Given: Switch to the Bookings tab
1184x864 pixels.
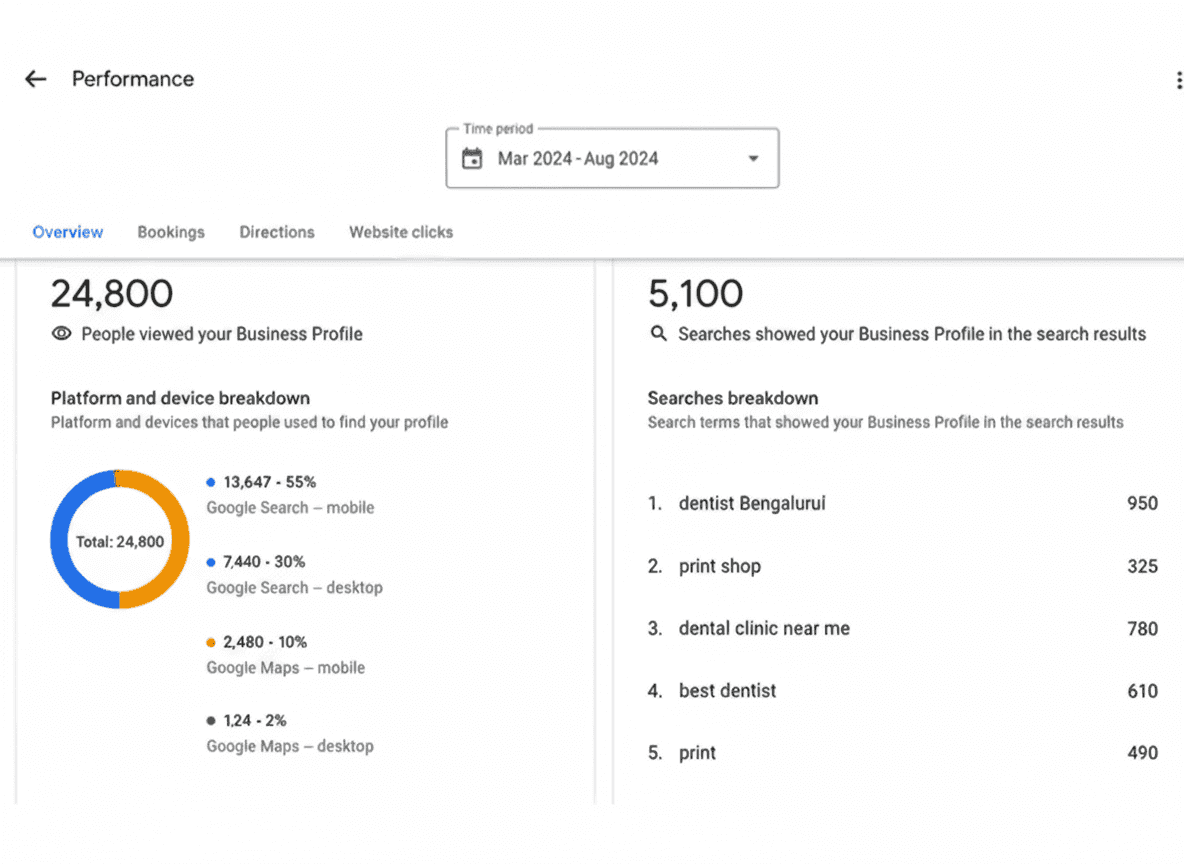Looking at the screenshot, I should coord(171,232).
